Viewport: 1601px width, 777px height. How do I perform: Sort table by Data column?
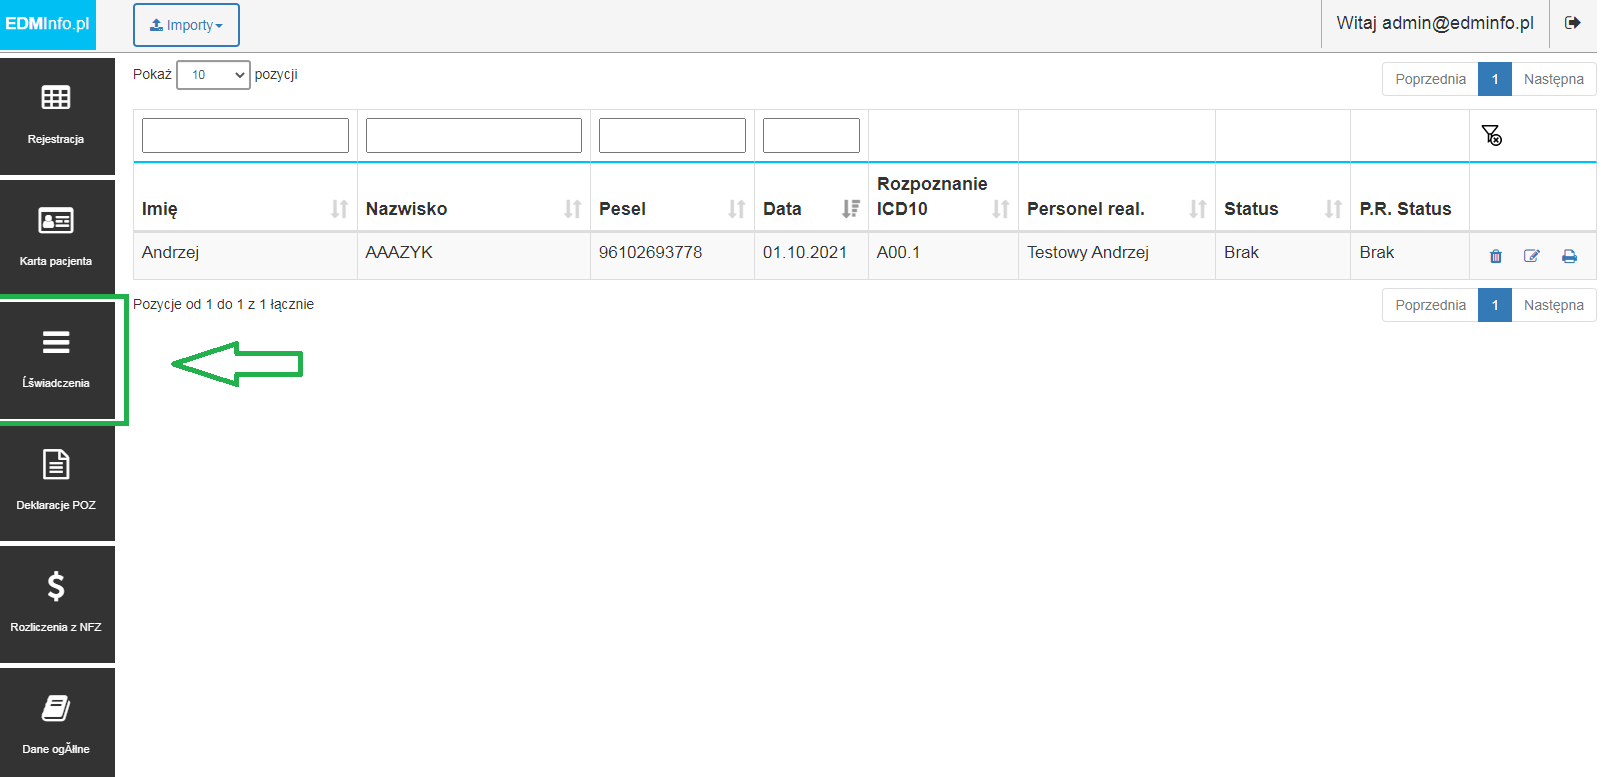pos(811,209)
